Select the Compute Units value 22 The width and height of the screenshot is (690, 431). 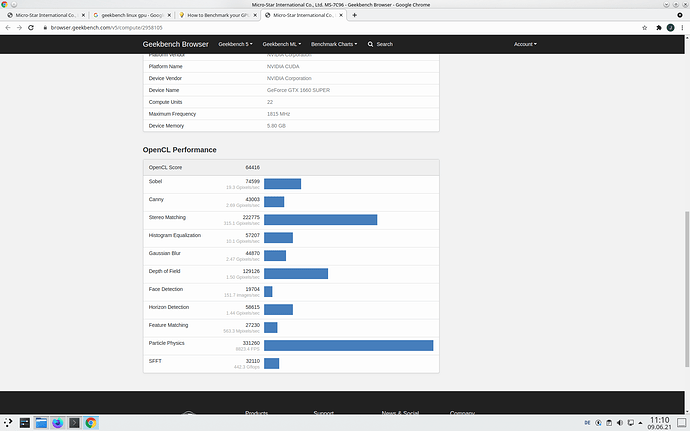point(270,102)
